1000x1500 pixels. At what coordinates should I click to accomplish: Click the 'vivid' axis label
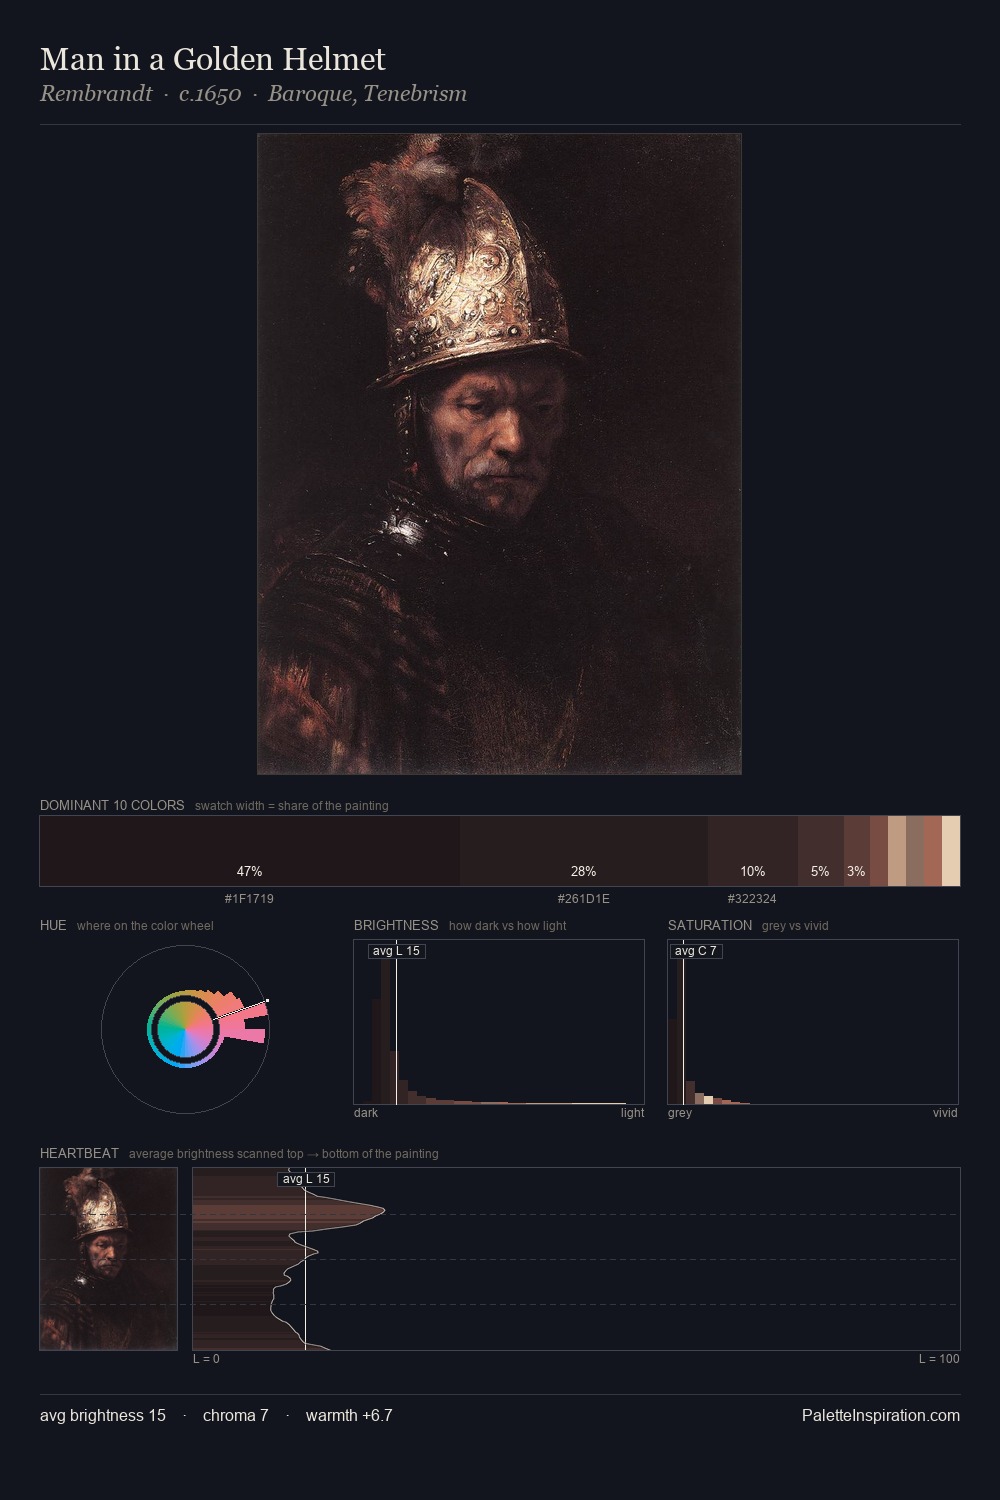(x=945, y=1113)
